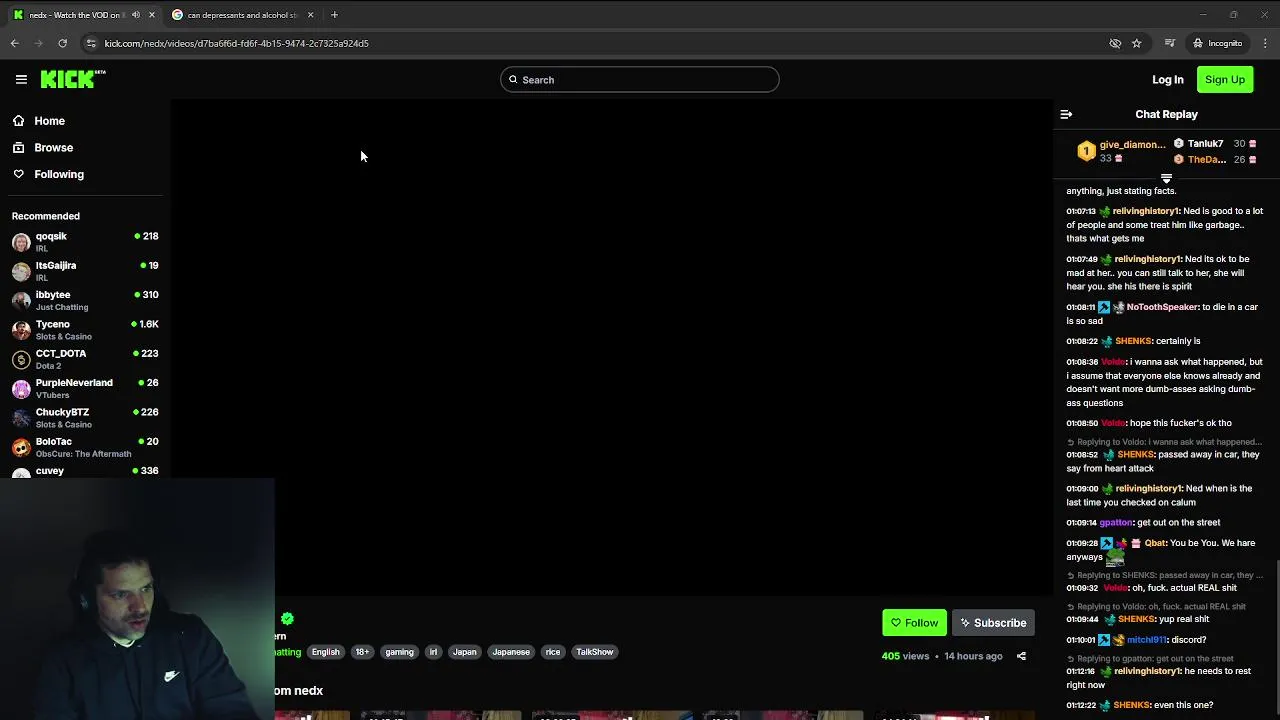Click the share icon beside 14 hours ago
This screenshot has width=1280, height=720.
click(x=1021, y=656)
